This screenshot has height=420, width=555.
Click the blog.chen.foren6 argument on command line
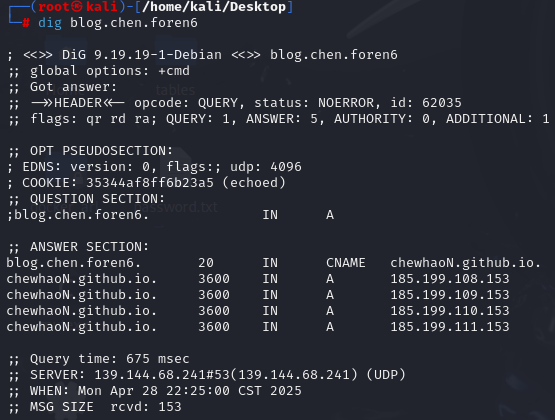[134, 23]
